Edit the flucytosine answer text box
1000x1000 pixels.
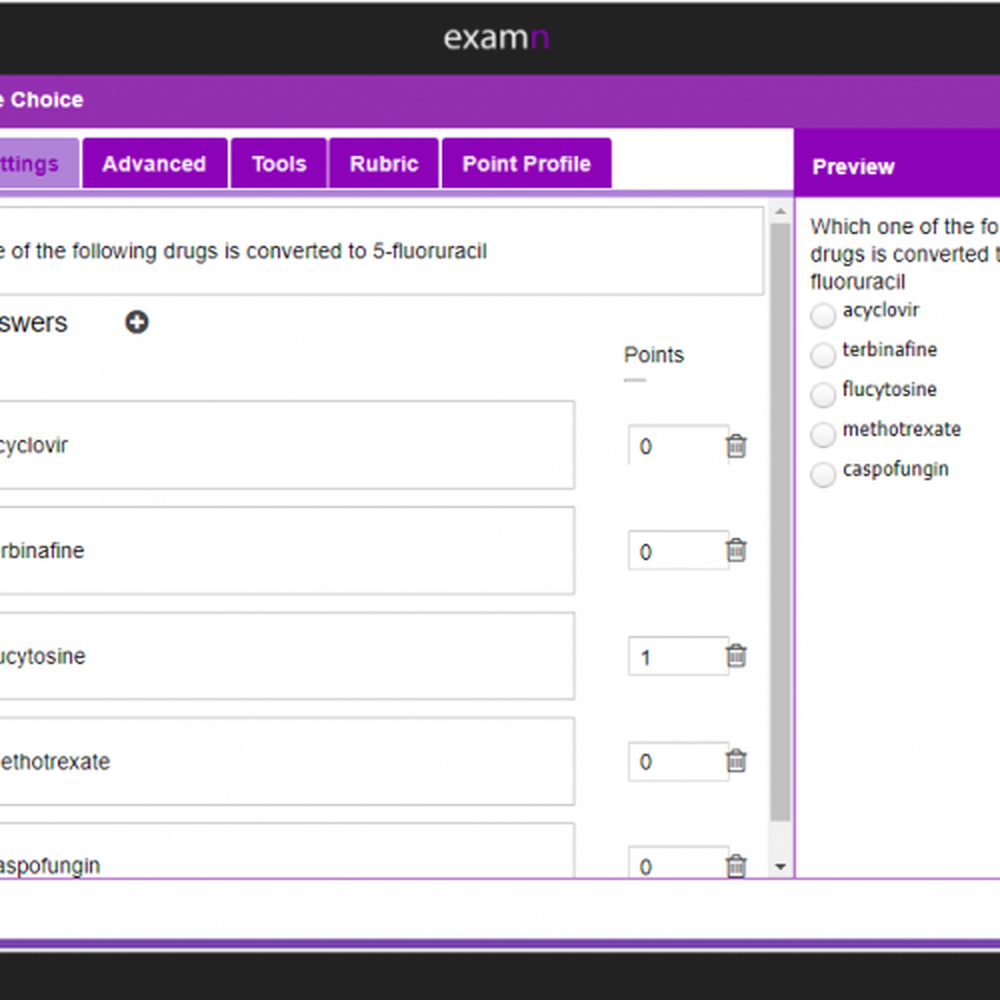point(286,656)
